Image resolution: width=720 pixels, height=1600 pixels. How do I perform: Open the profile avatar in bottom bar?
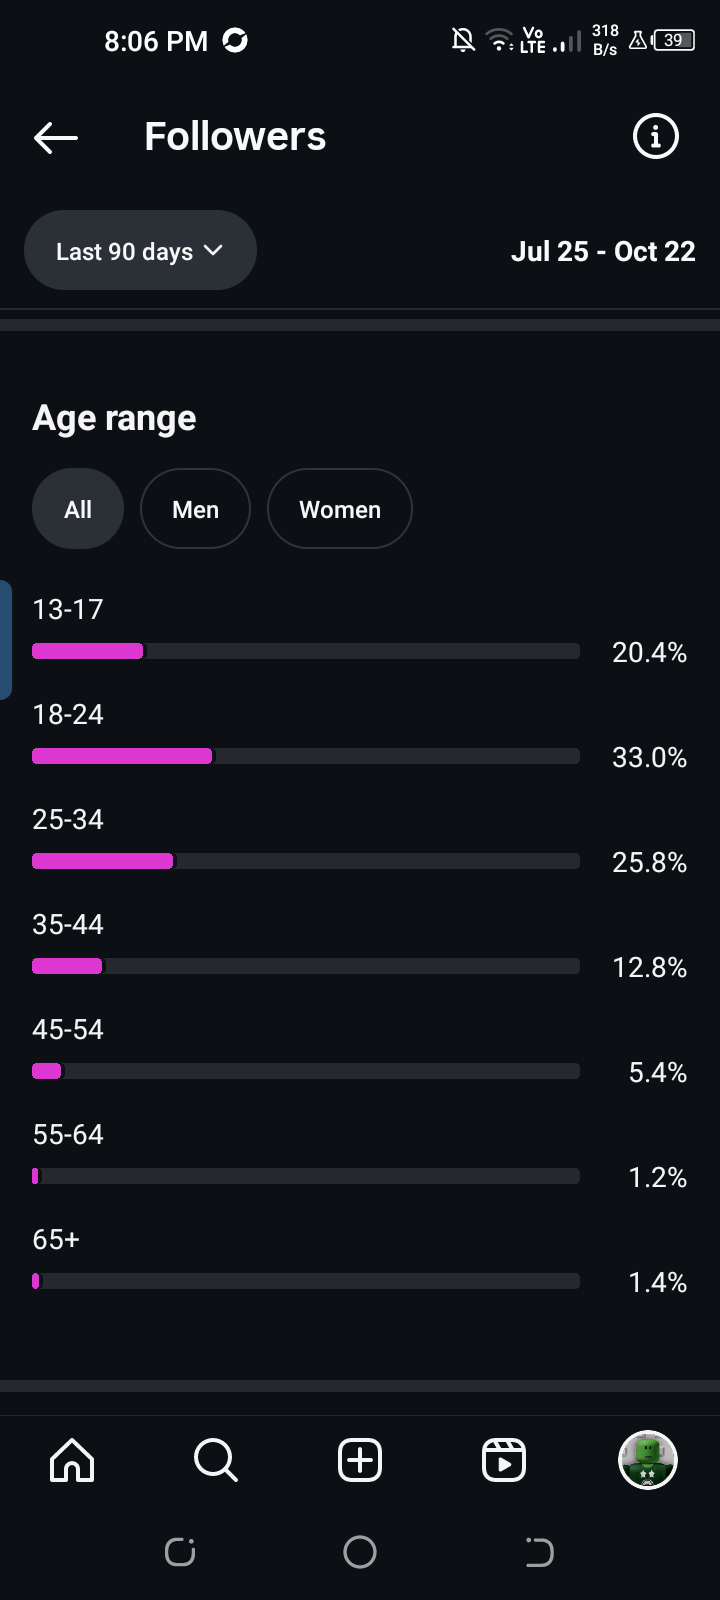tap(648, 1460)
